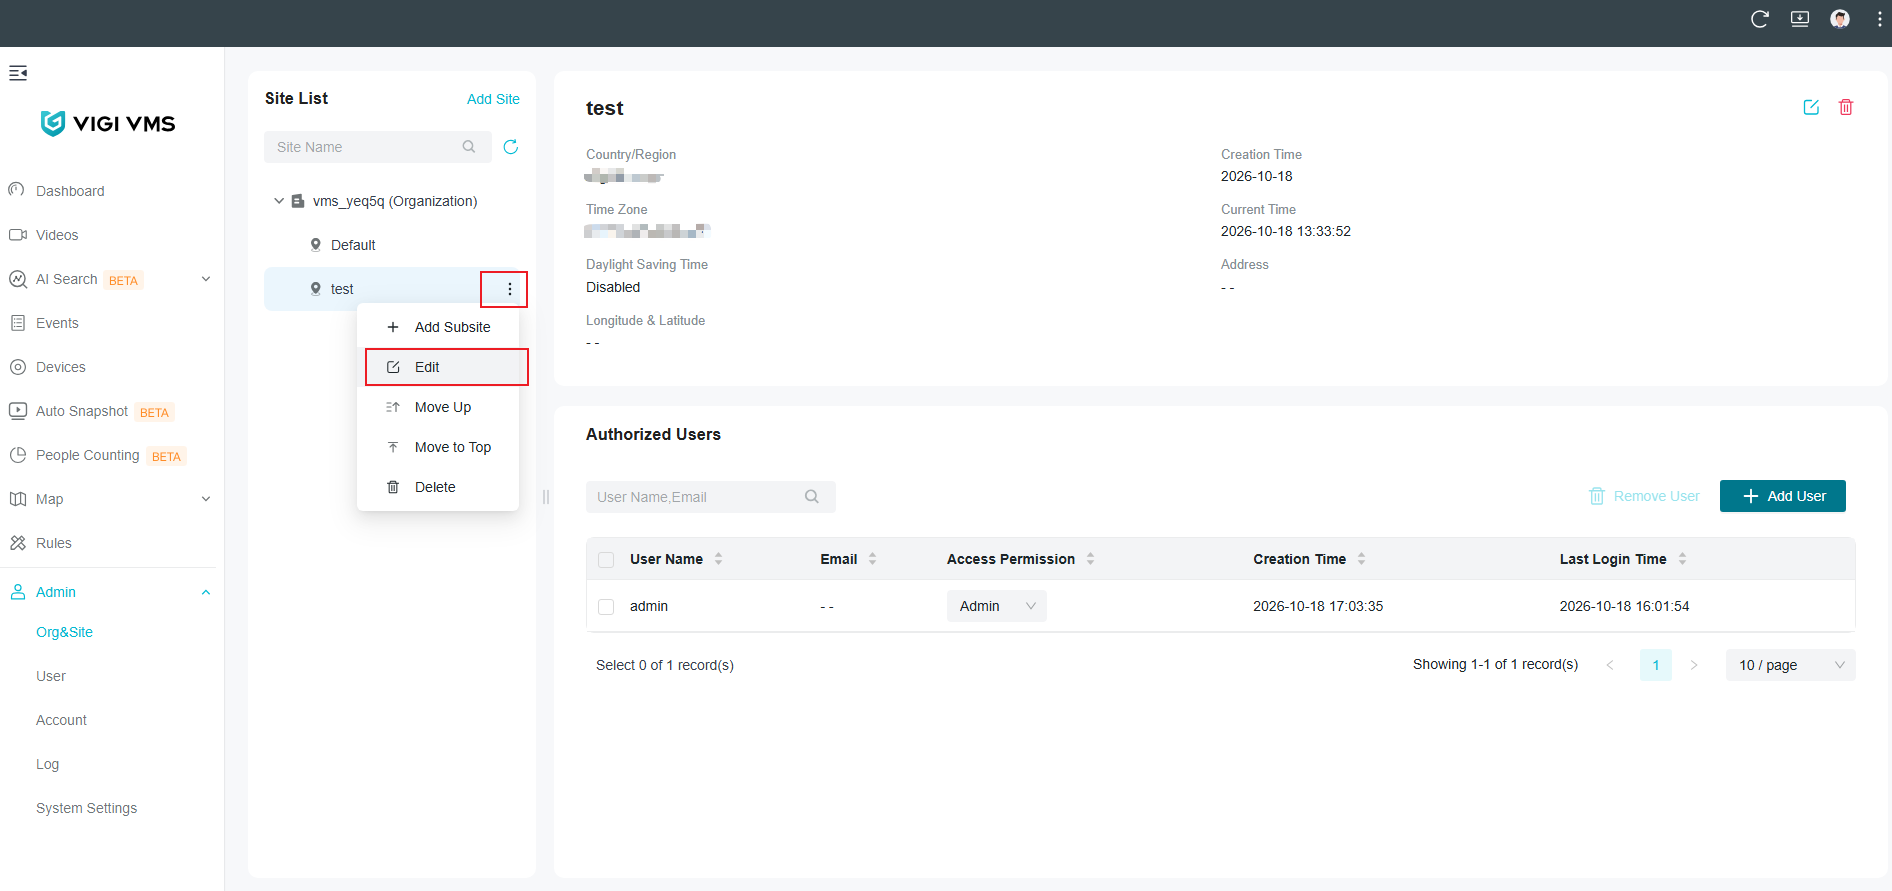This screenshot has width=1892, height=891.
Task: Collapse vms_yeq5q organization tree node
Action: (279, 201)
